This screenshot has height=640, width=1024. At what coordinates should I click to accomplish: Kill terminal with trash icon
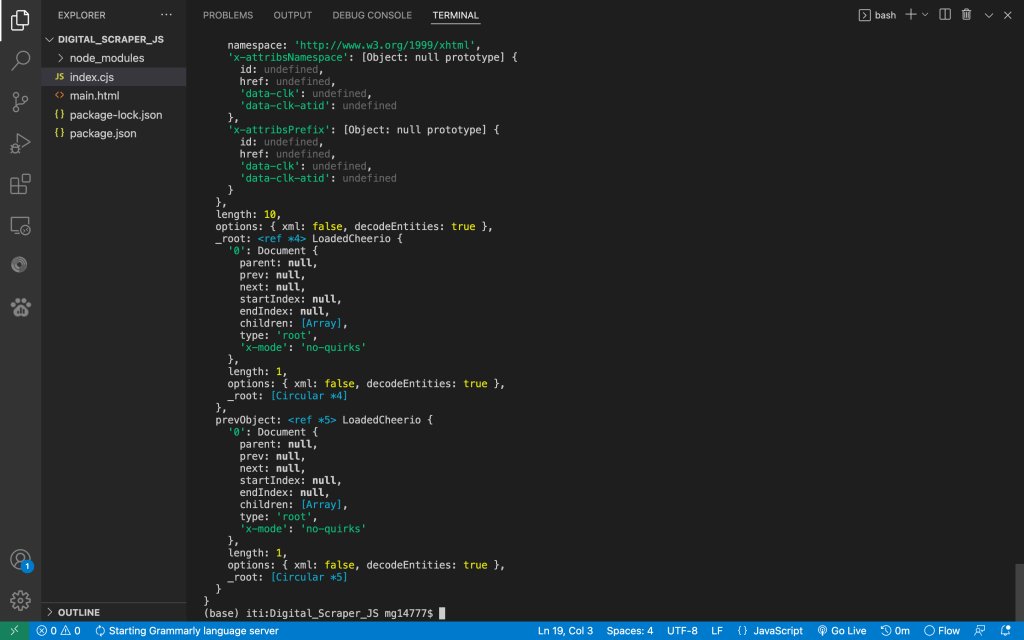[967, 14]
